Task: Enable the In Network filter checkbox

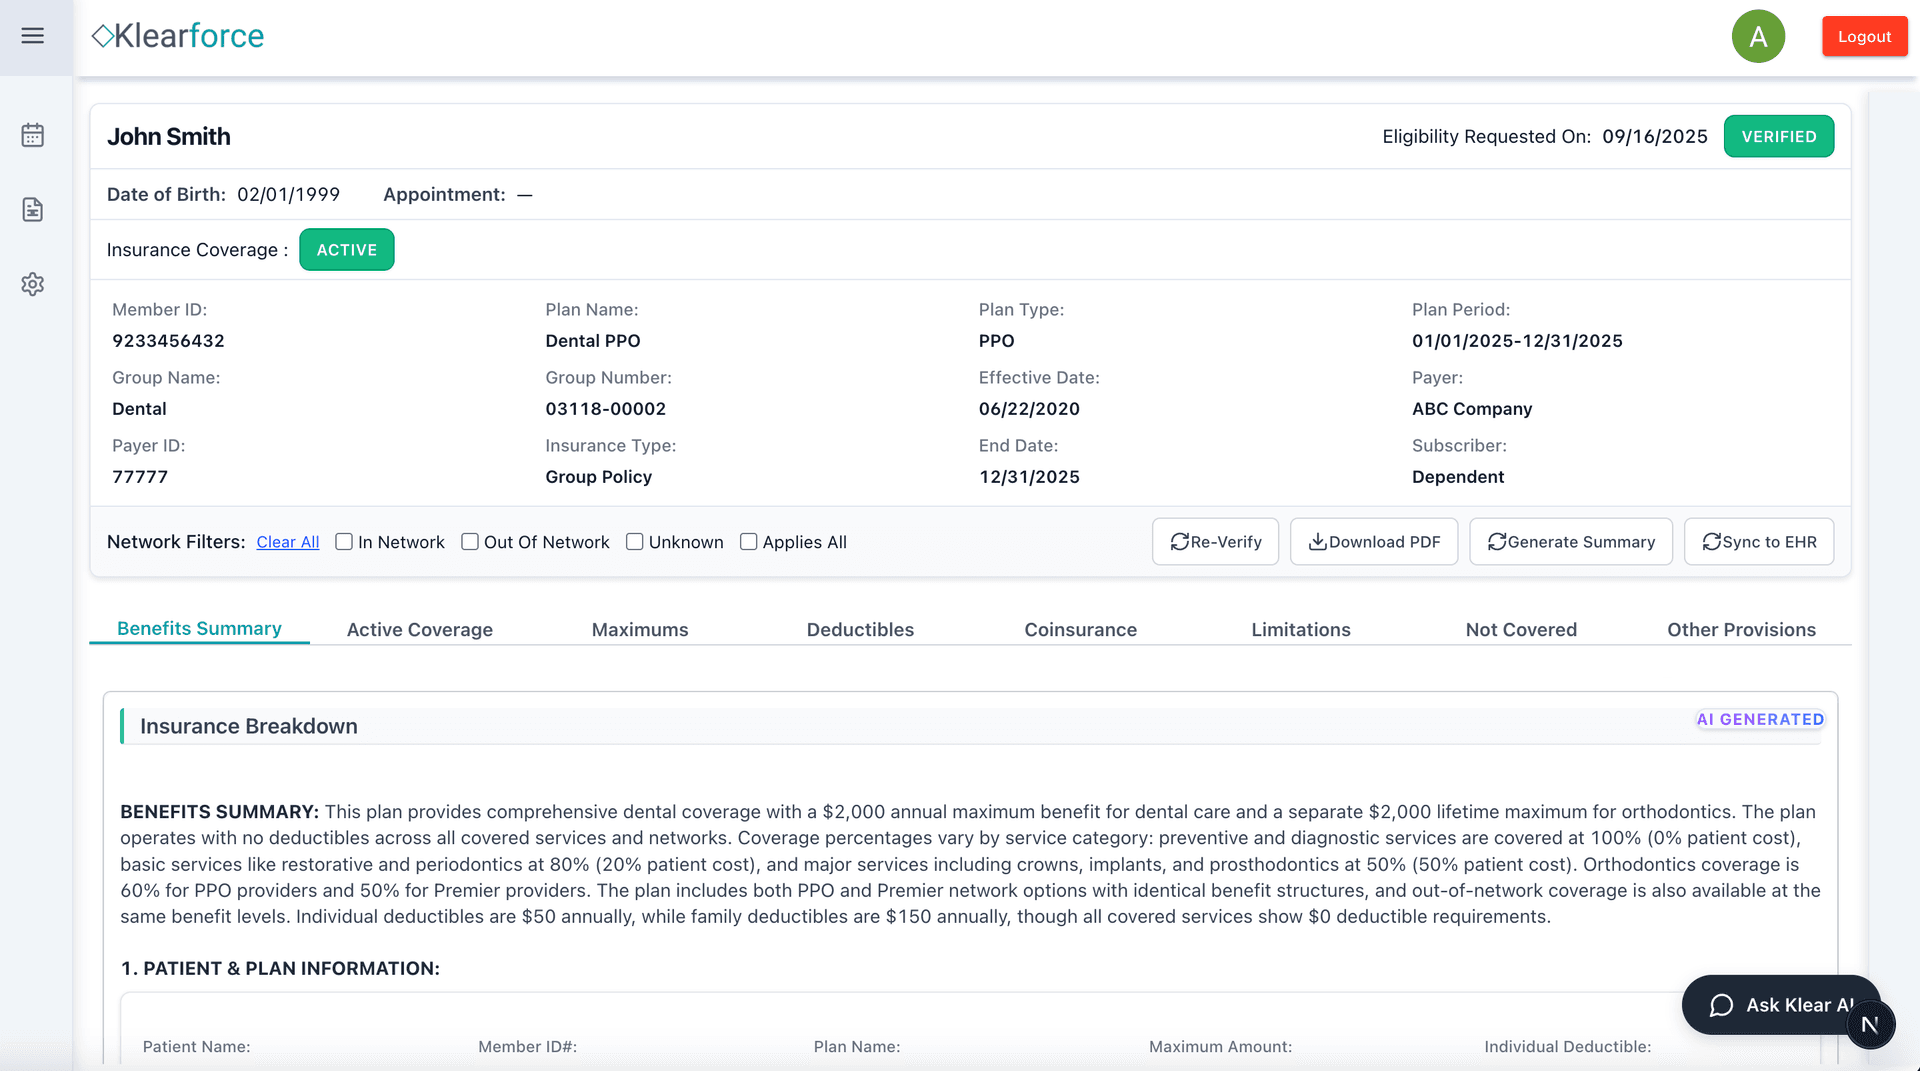Action: (x=344, y=541)
